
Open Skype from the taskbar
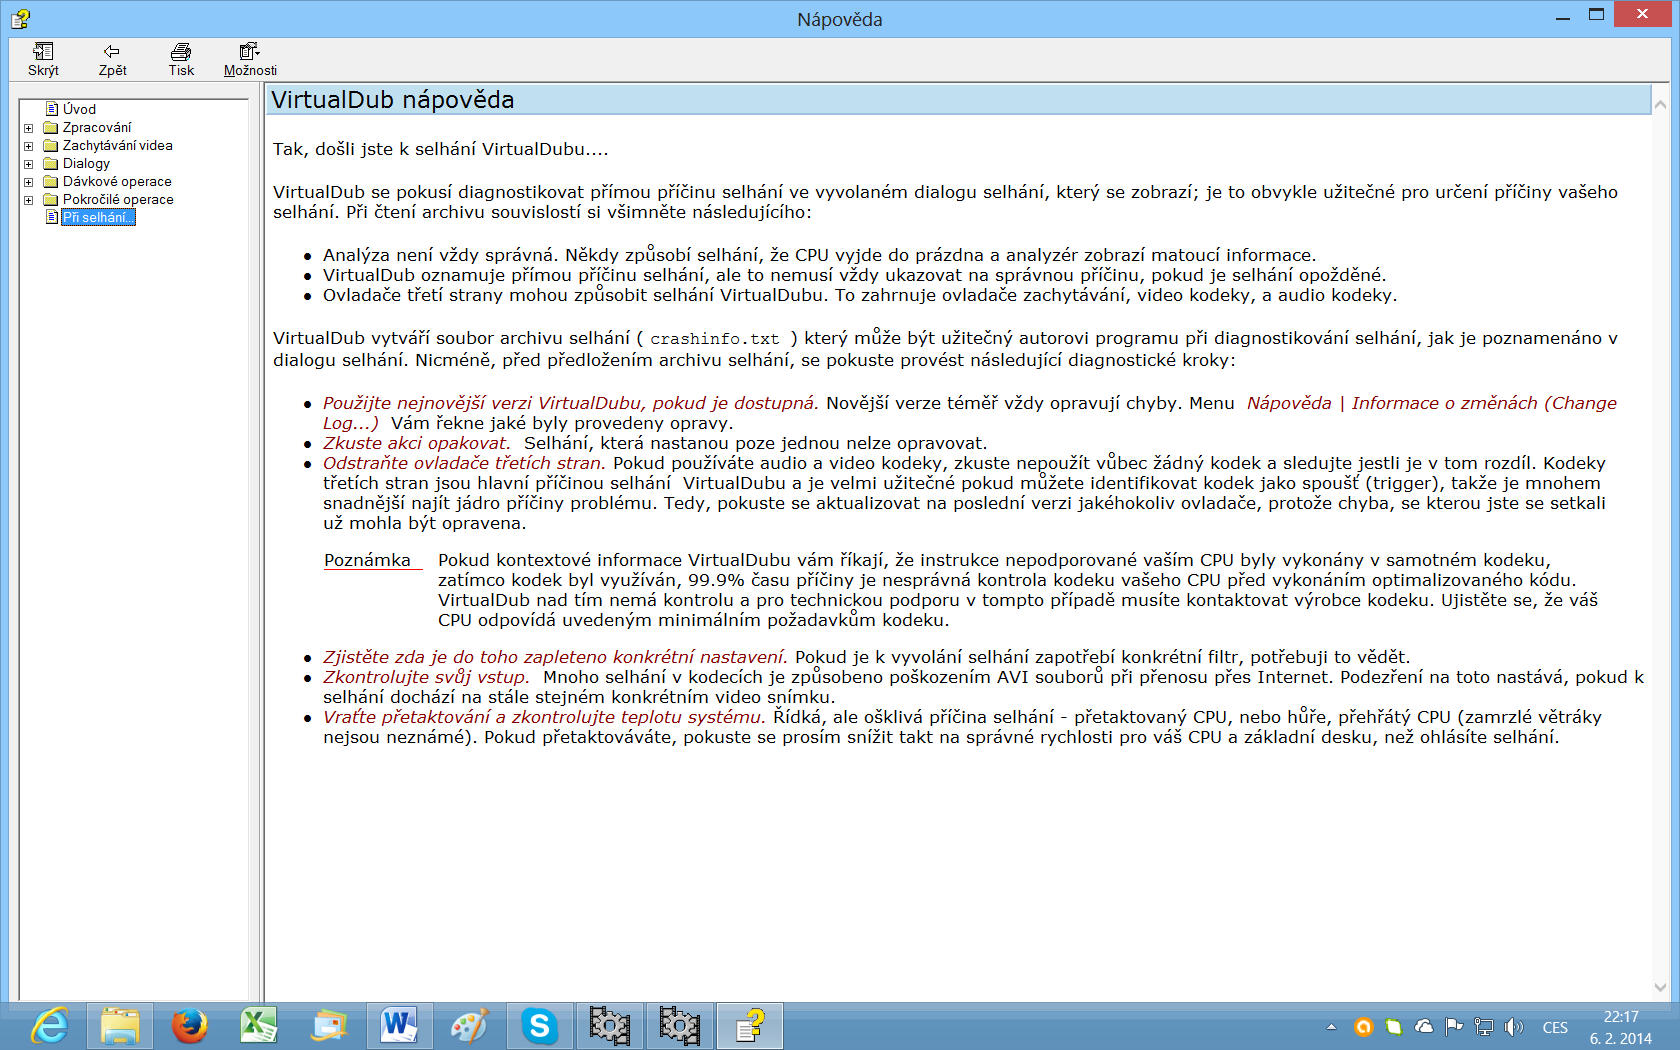click(539, 1026)
